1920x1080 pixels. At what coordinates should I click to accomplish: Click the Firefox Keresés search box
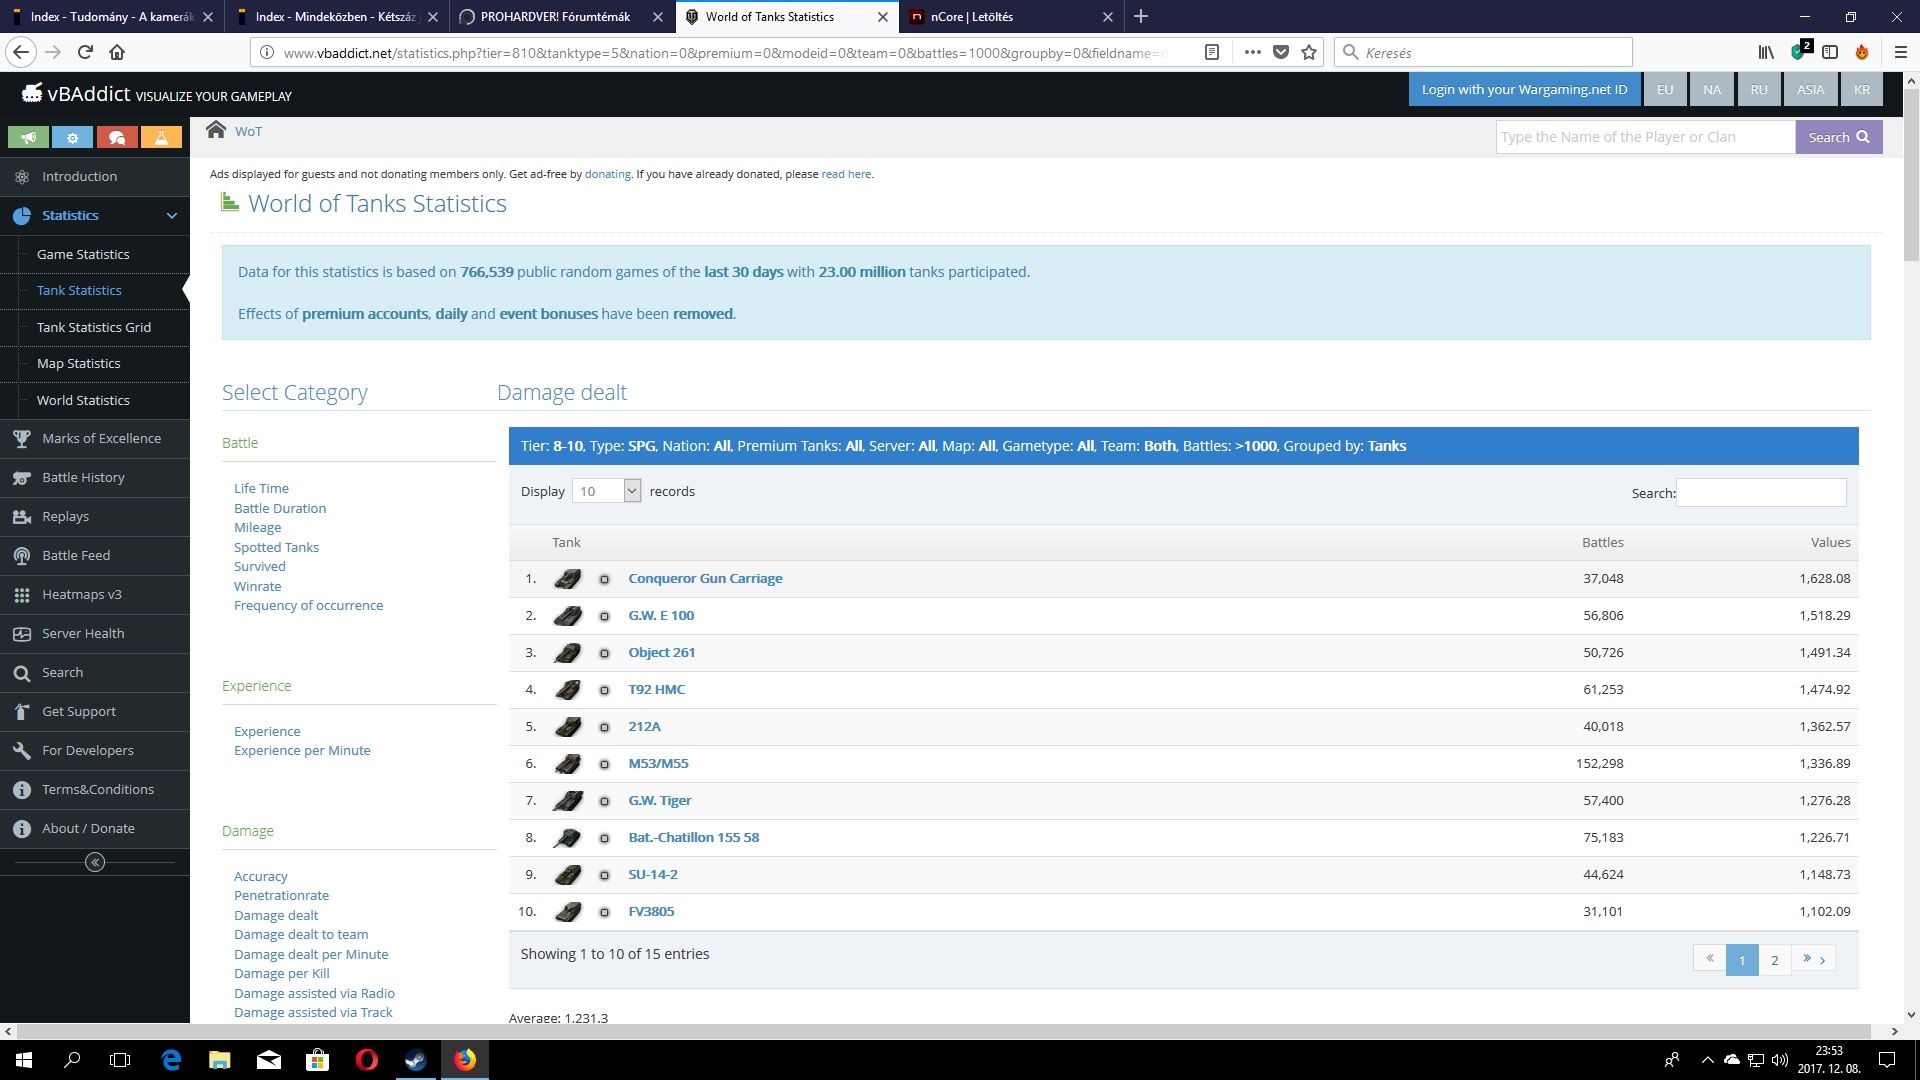point(1484,52)
